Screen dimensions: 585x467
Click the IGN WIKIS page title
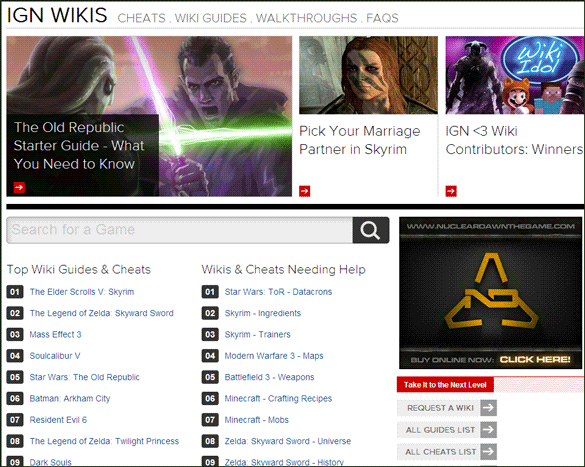57,15
